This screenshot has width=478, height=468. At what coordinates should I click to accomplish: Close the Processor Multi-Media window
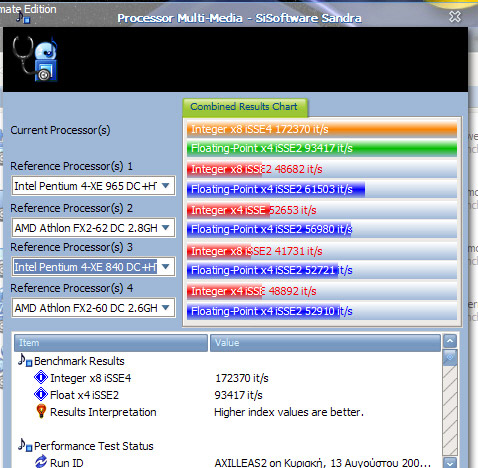[x=455, y=16]
